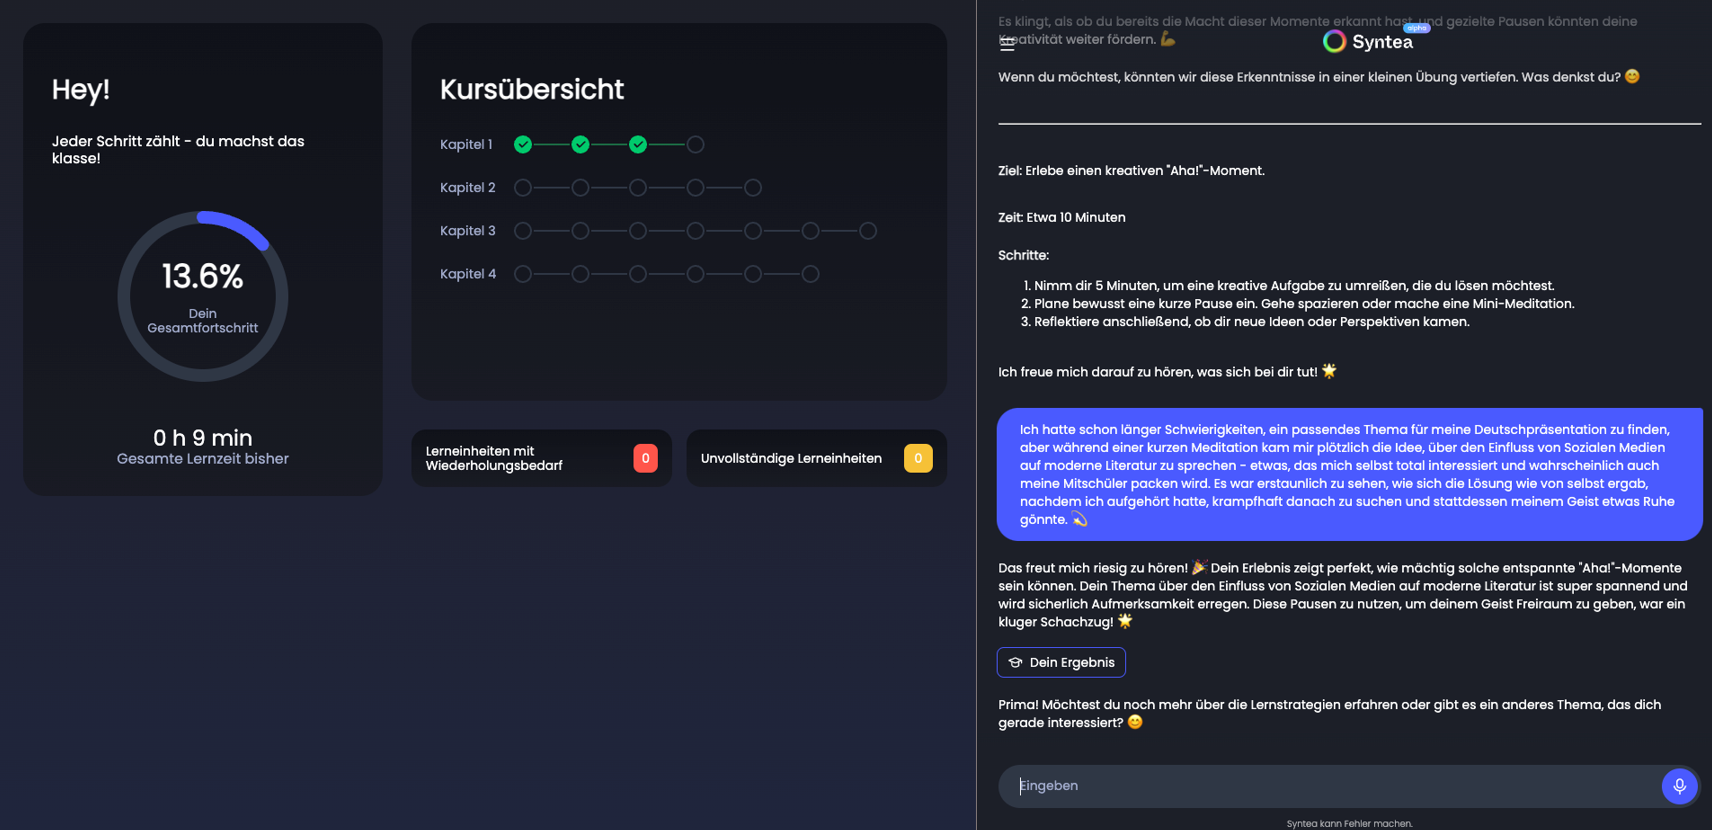Click the graduation cap icon in Dein Ergebnis

pos(1015,663)
